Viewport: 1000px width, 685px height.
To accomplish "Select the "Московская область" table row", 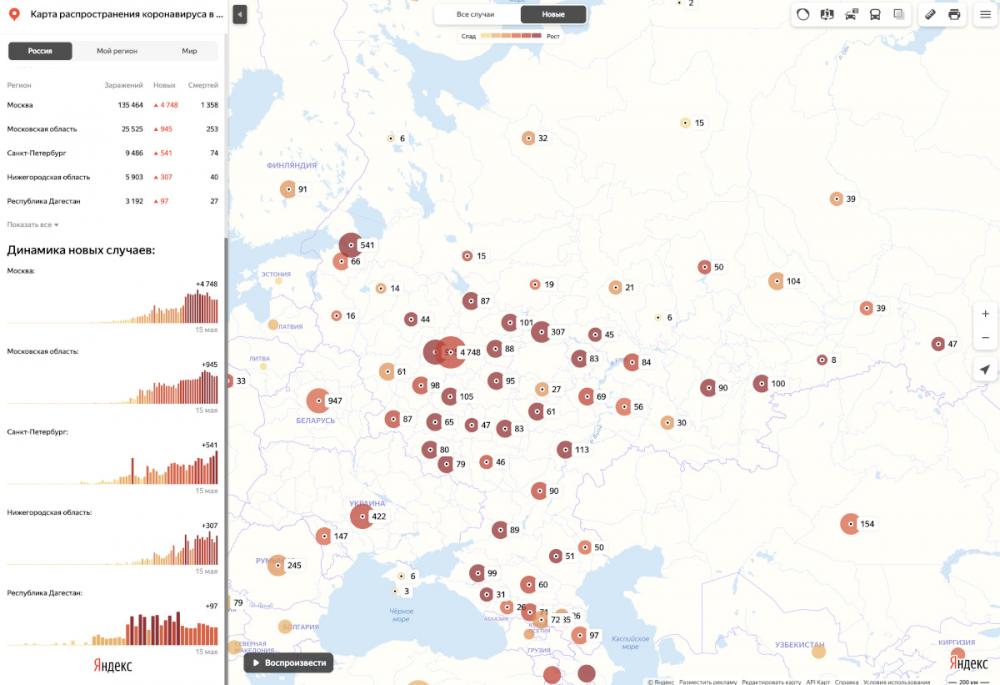I will coord(112,129).
